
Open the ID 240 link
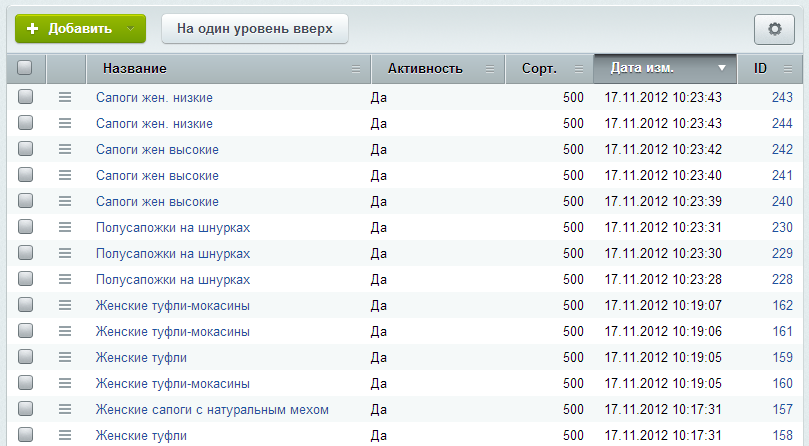click(781, 201)
